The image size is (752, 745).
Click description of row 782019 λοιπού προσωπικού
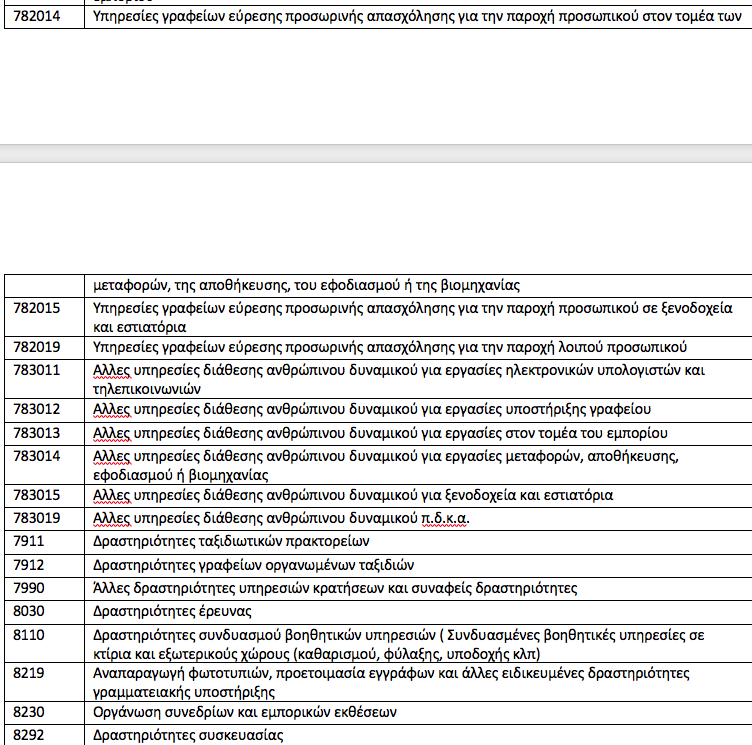pyautogui.click(x=389, y=347)
